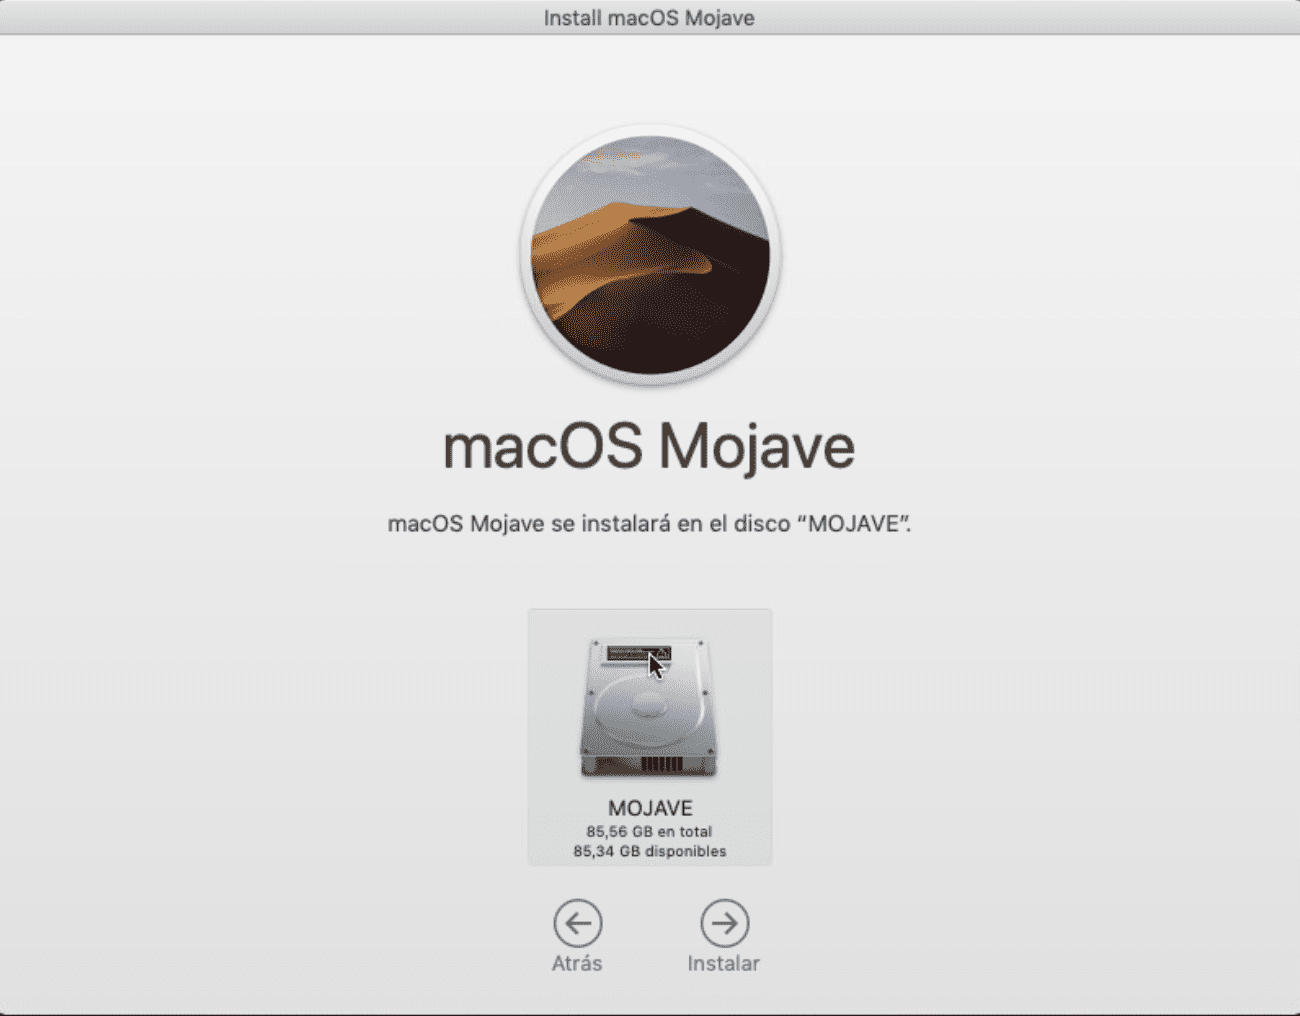Click the left-pointing arrow inside Atrás circle
This screenshot has height=1016, width=1300.
tap(577, 921)
